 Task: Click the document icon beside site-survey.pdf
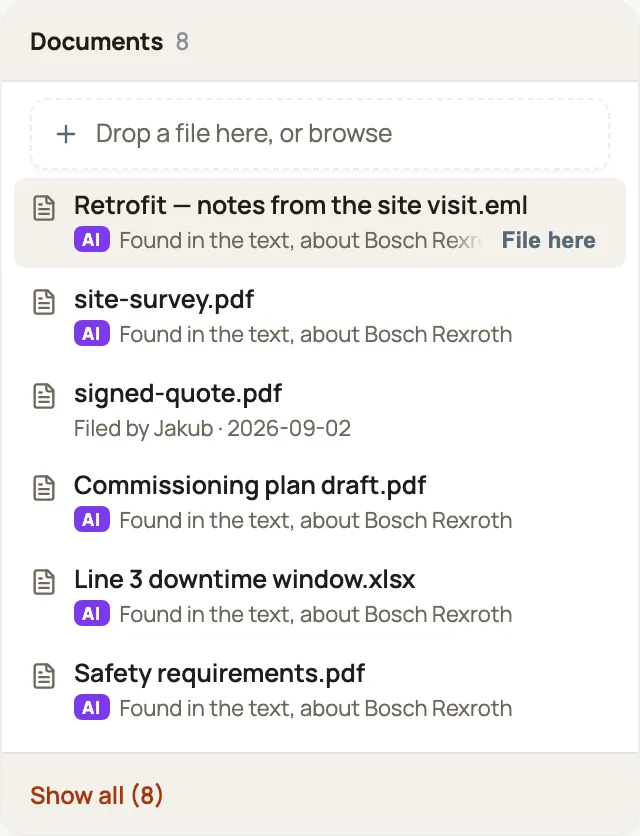click(x=44, y=302)
